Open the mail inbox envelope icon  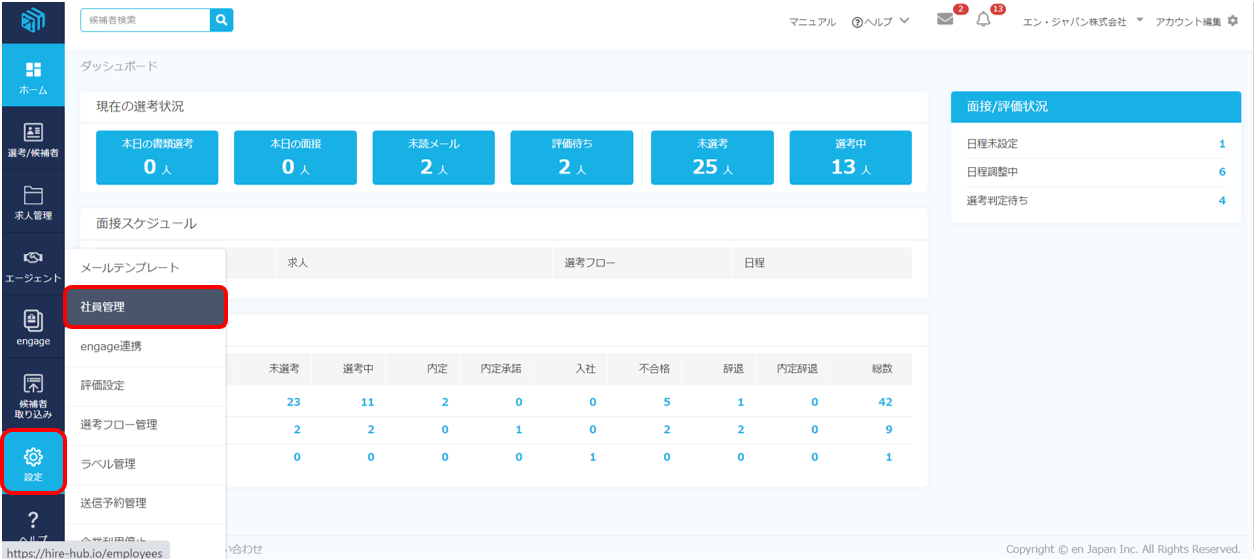pos(945,20)
